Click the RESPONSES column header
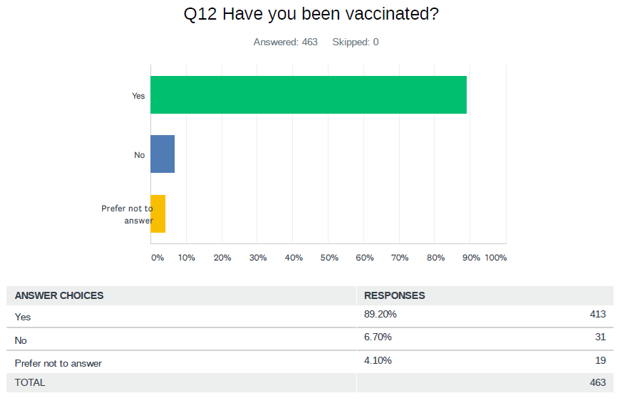Viewport: 620px width, 399px height. tap(394, 295)
